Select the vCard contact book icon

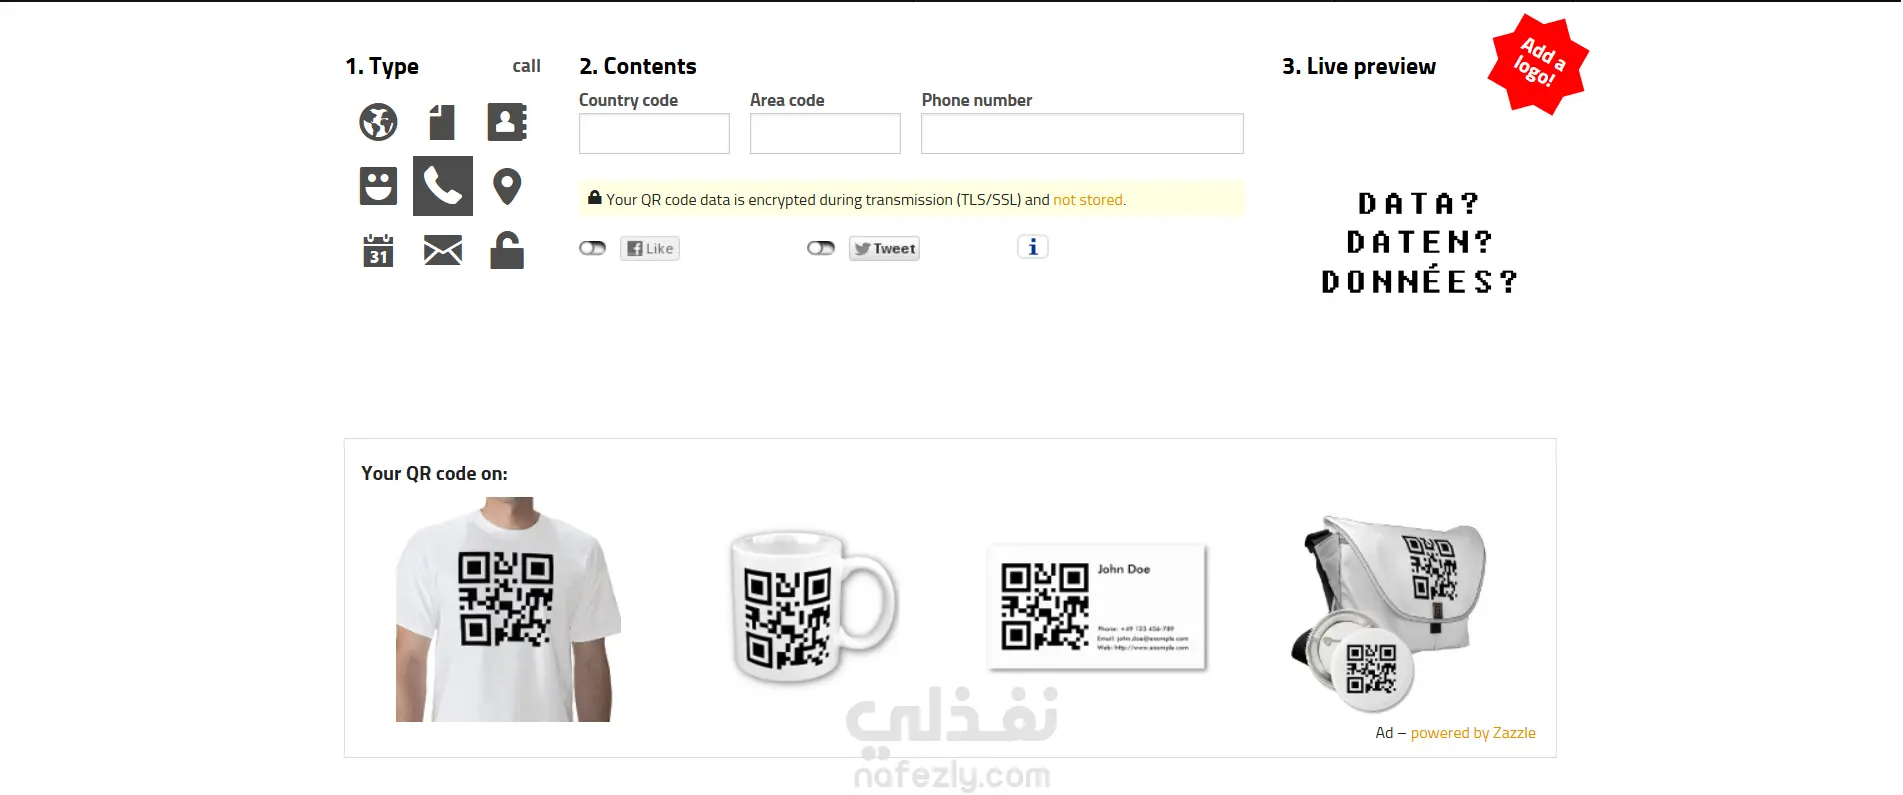pyautogui.click(x=507, y=122)
